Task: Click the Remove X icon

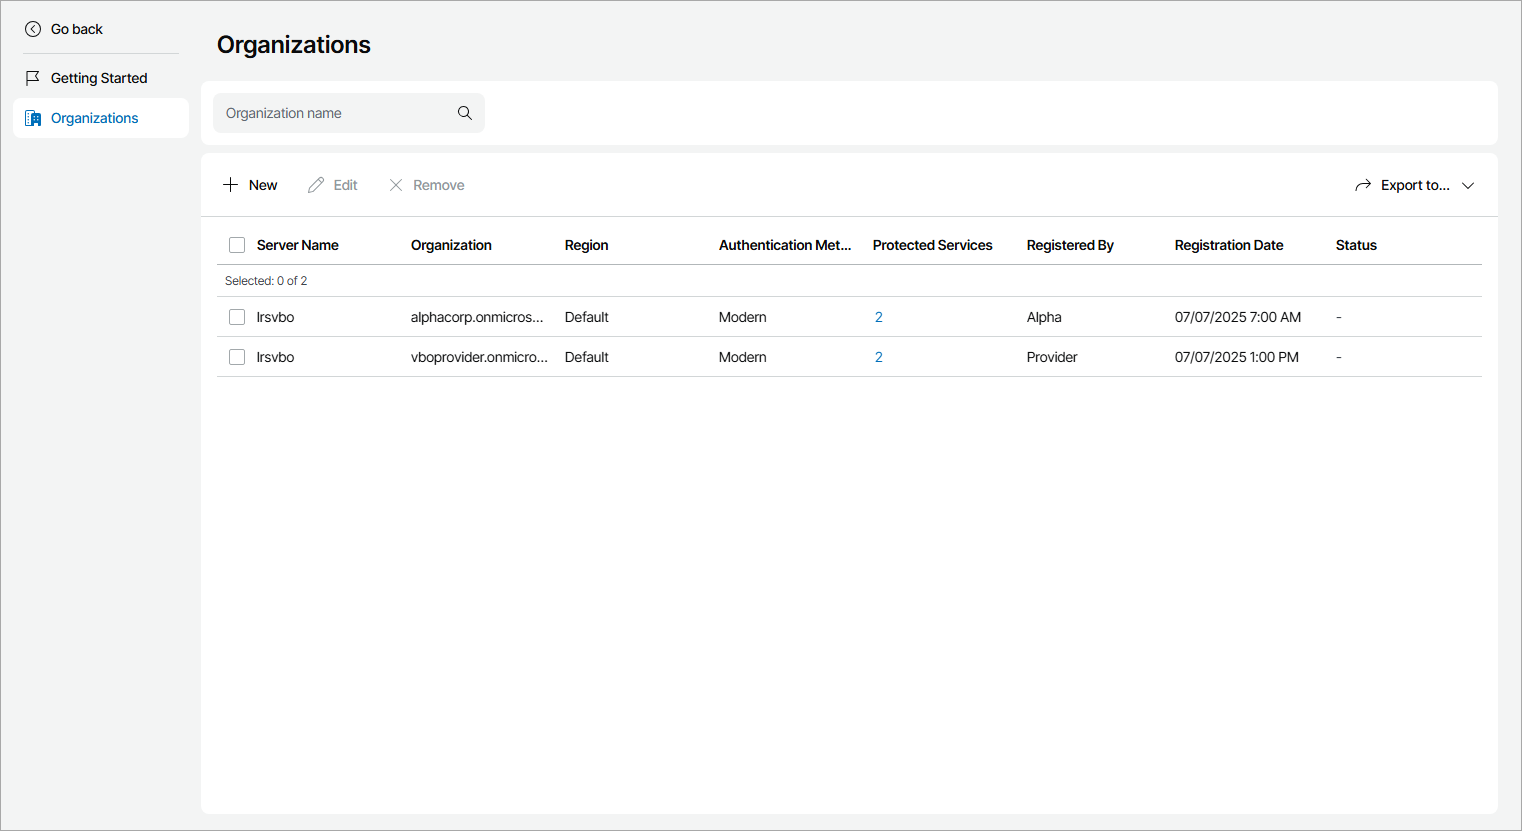Action: tap(396, 185)
